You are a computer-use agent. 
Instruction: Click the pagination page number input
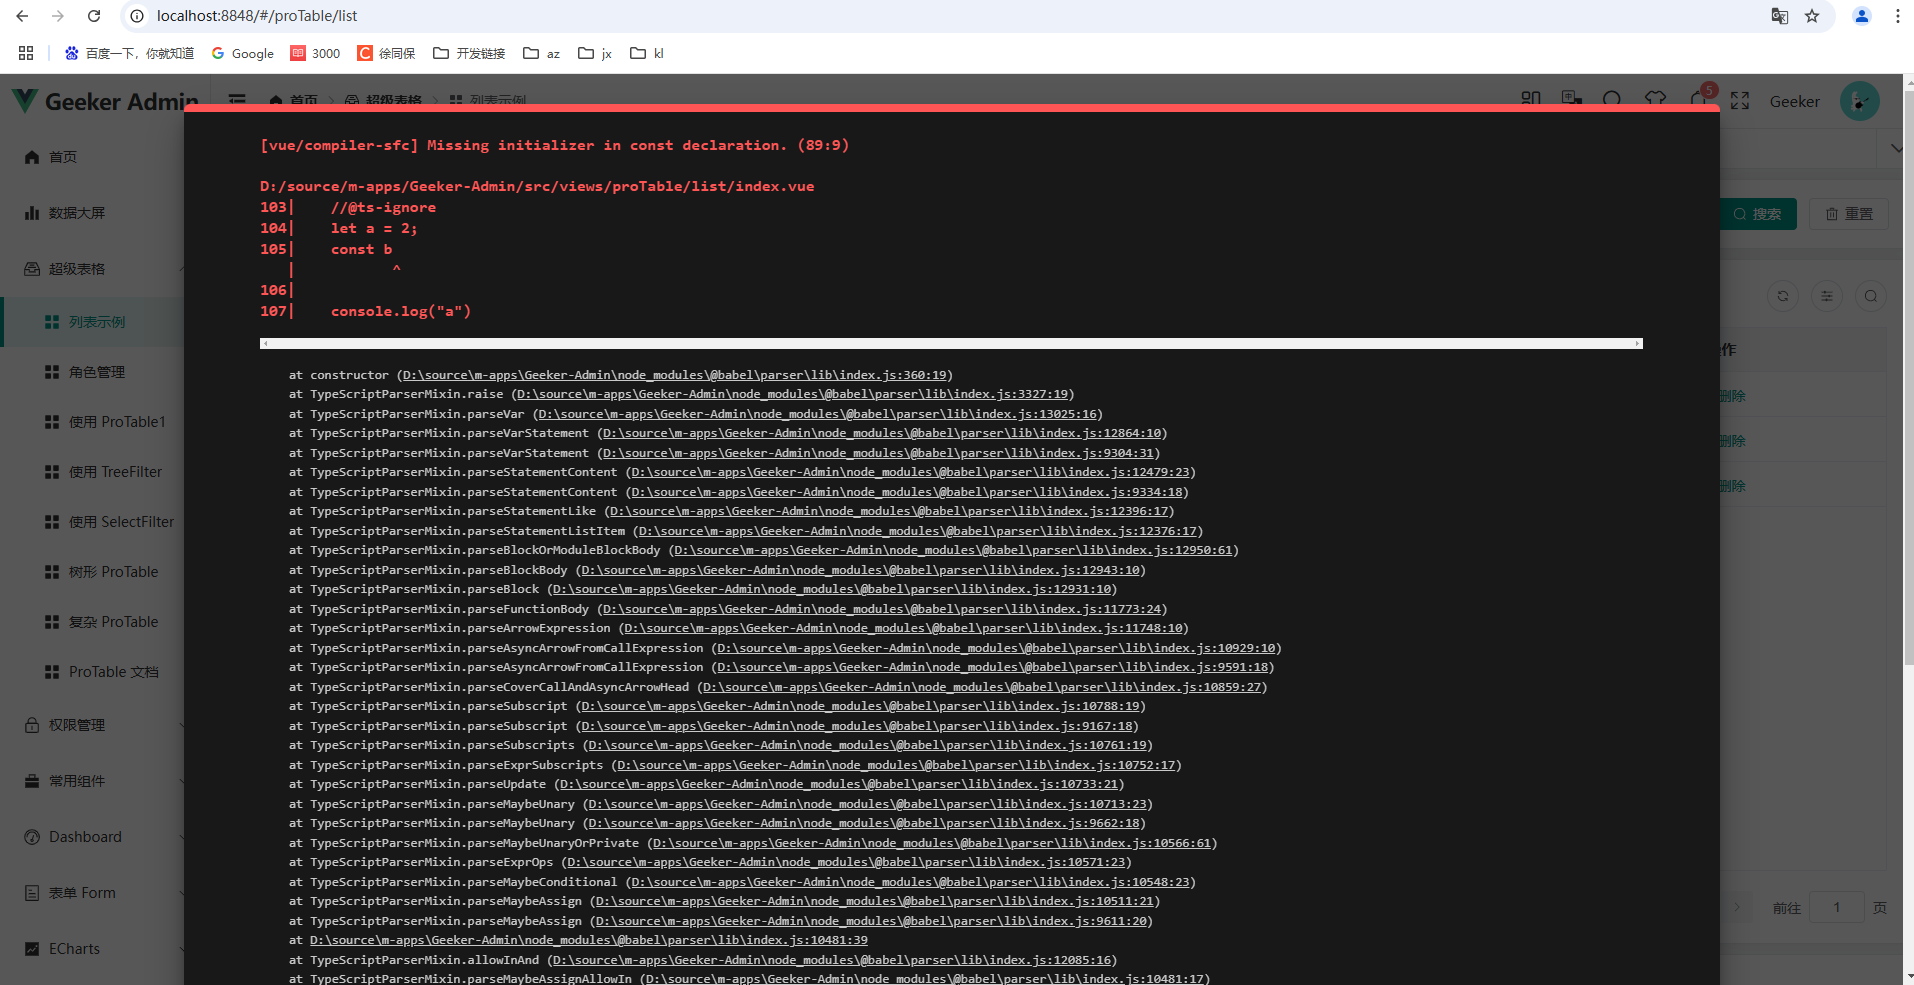1837,908
